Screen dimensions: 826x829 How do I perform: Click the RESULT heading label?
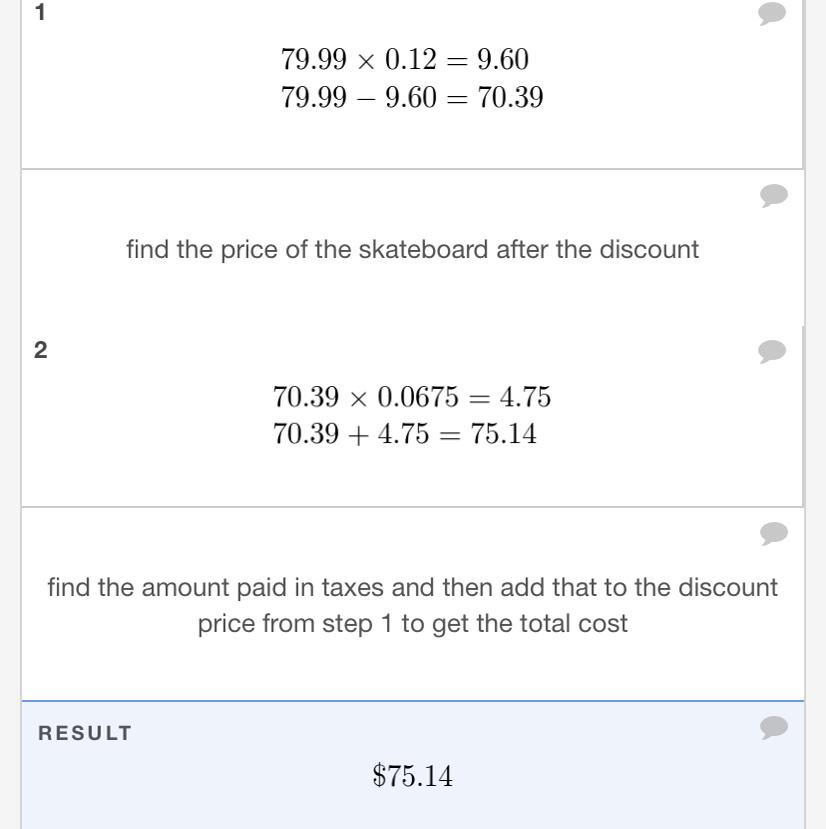click(85, 733)
